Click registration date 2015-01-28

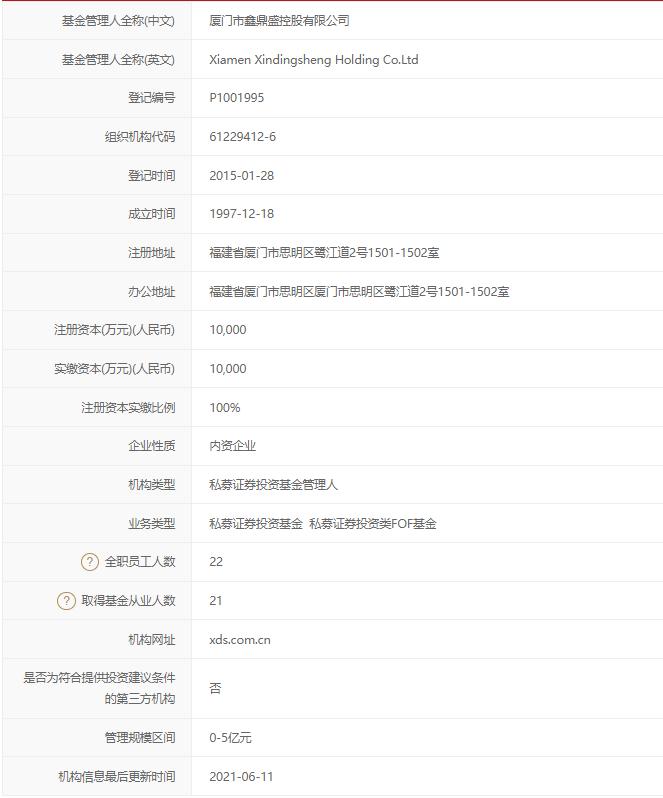tap(242, 176)
